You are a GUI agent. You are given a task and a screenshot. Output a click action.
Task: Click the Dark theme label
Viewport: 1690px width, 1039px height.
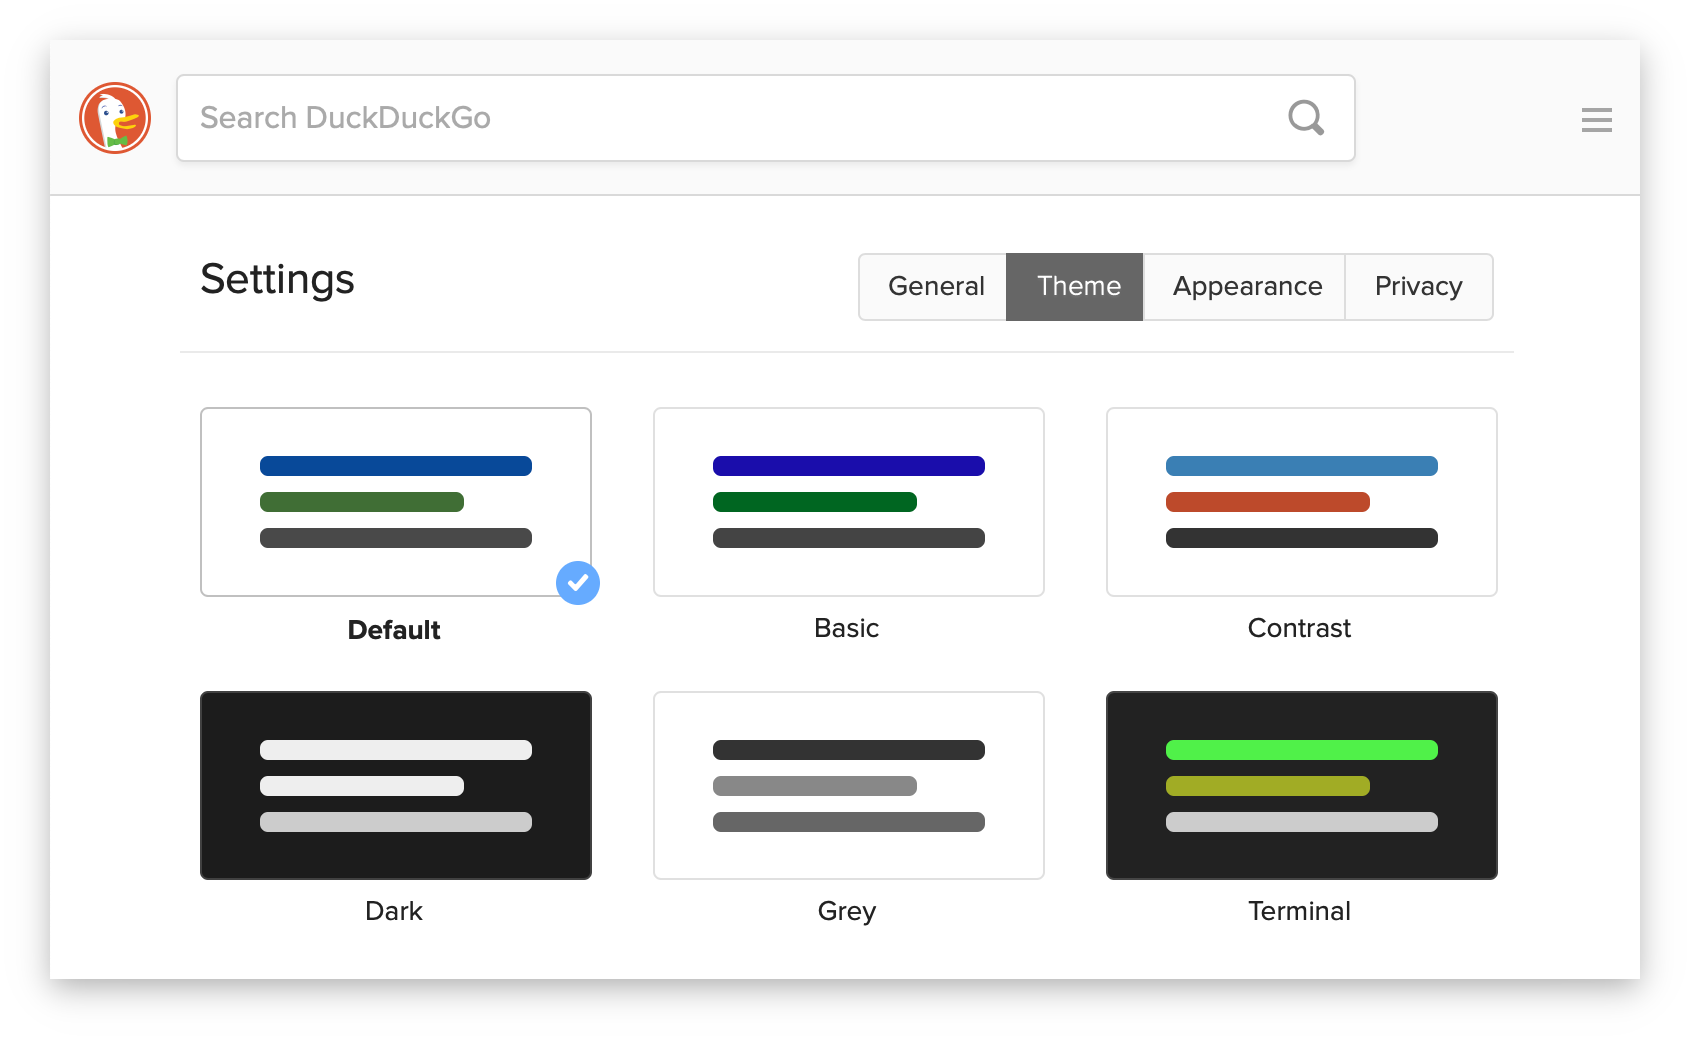[x=394, y=911]
